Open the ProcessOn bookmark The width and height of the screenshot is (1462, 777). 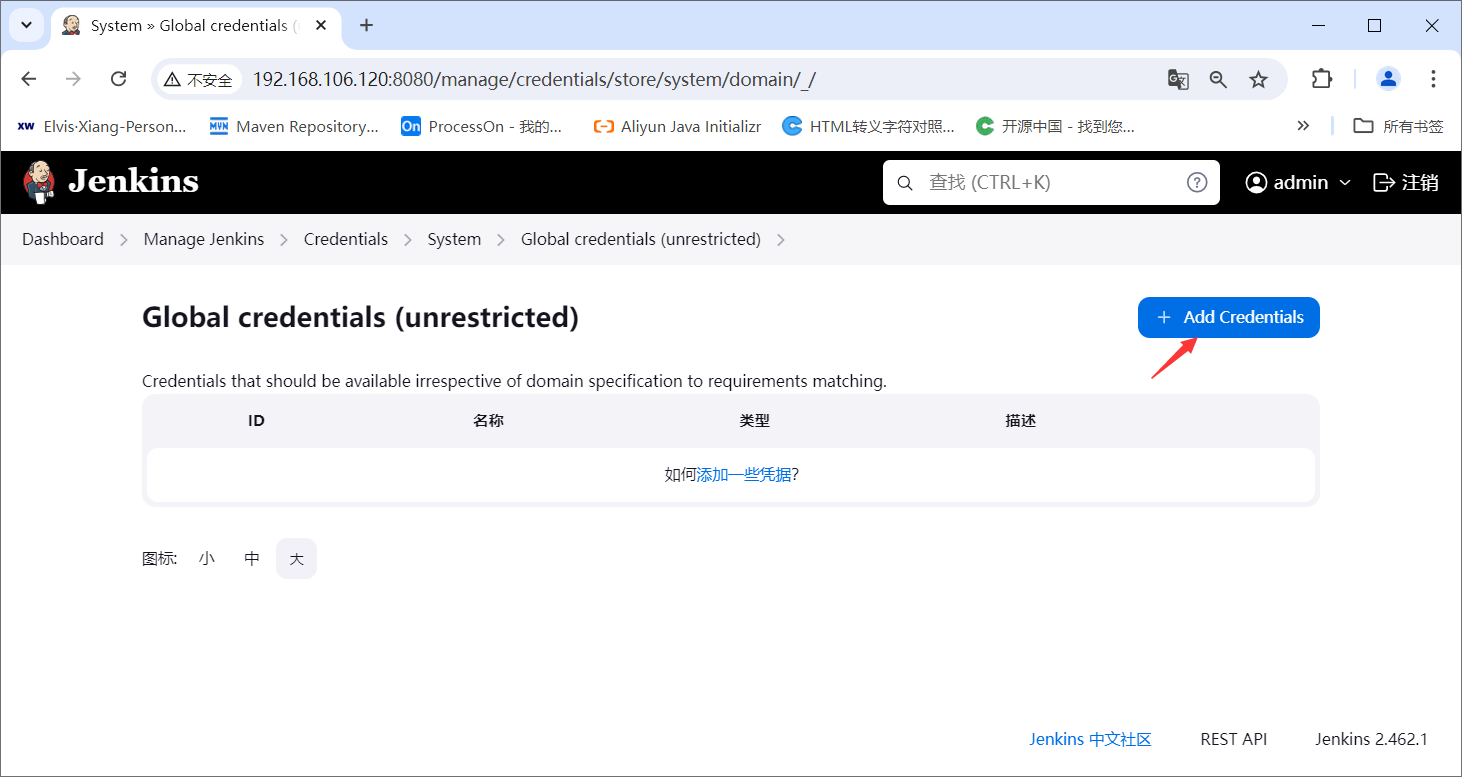482,126
